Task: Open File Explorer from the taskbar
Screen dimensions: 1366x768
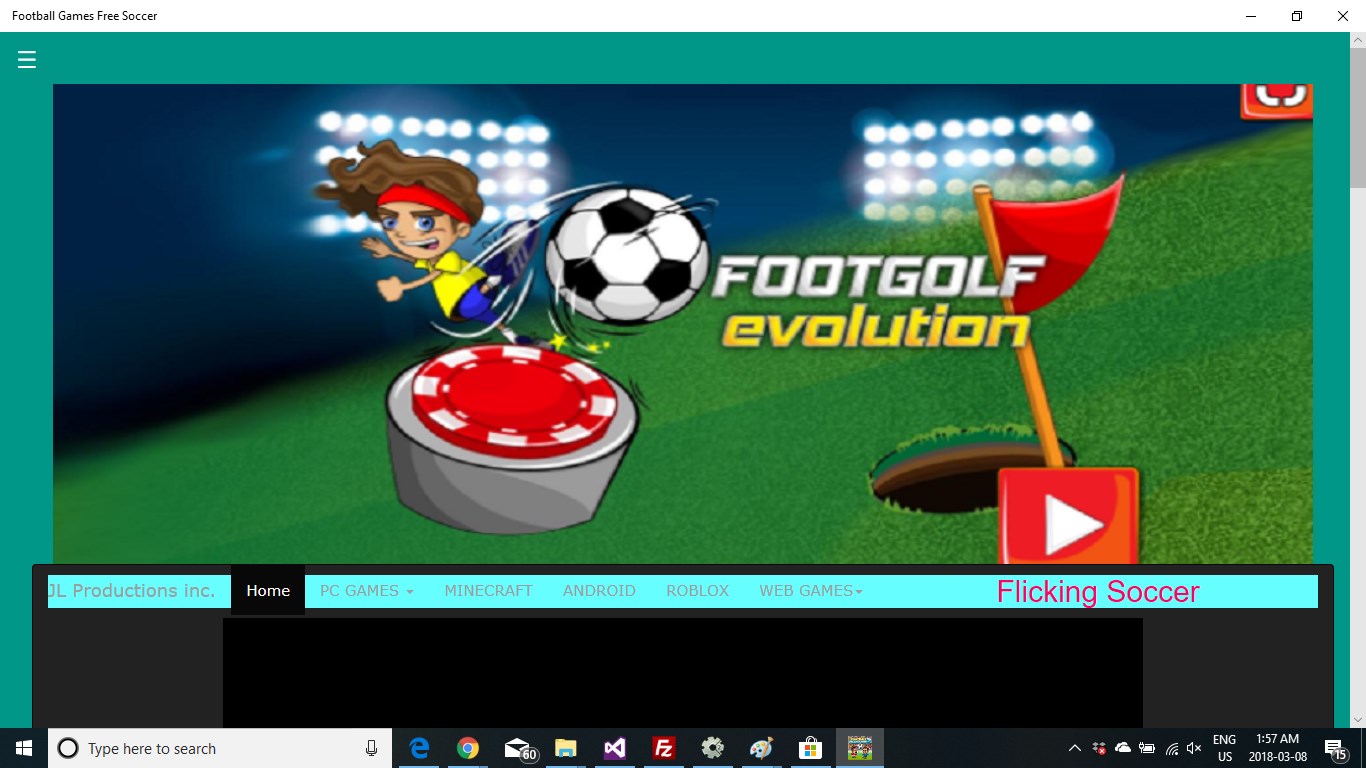Action: (x=566, y=748)
